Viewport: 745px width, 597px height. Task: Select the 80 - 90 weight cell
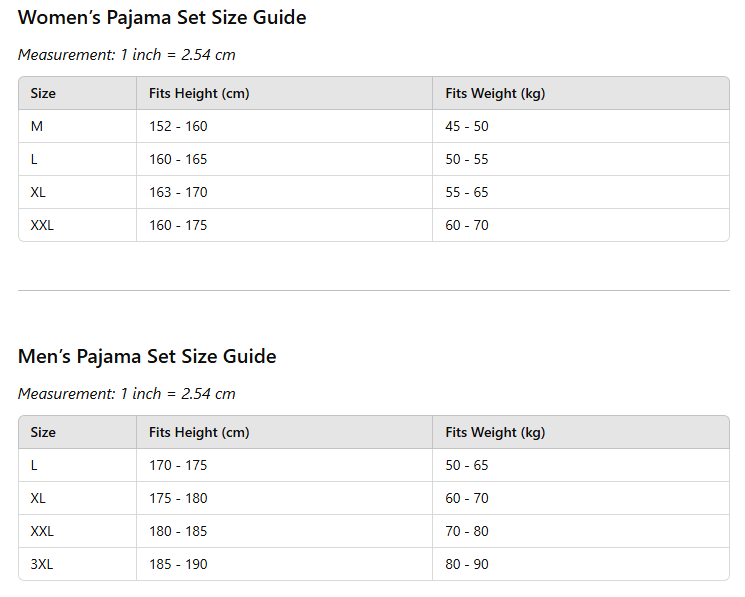(x=467, y=564)
